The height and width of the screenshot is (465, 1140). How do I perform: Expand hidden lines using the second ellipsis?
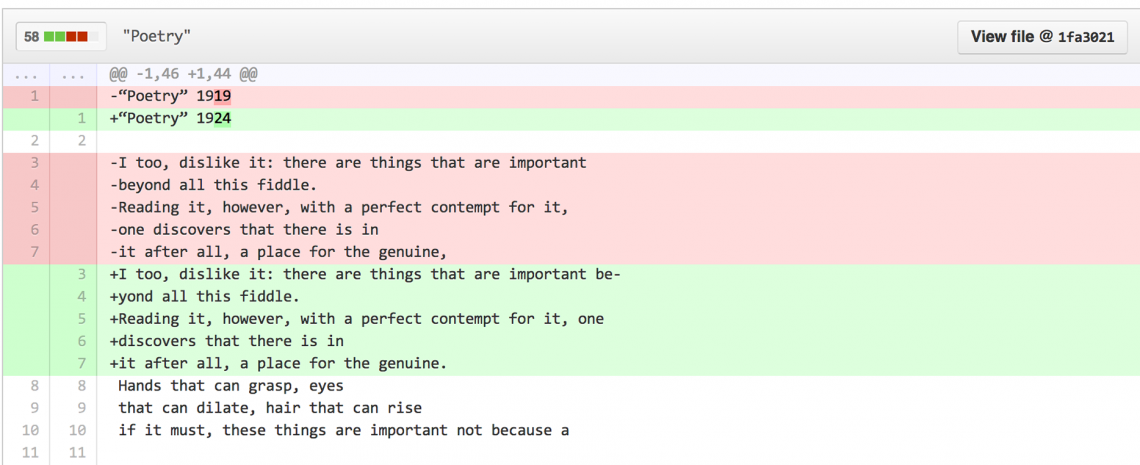point(72,75)
